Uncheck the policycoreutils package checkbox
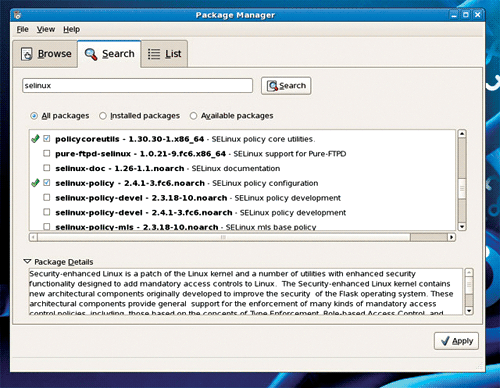 47,139
